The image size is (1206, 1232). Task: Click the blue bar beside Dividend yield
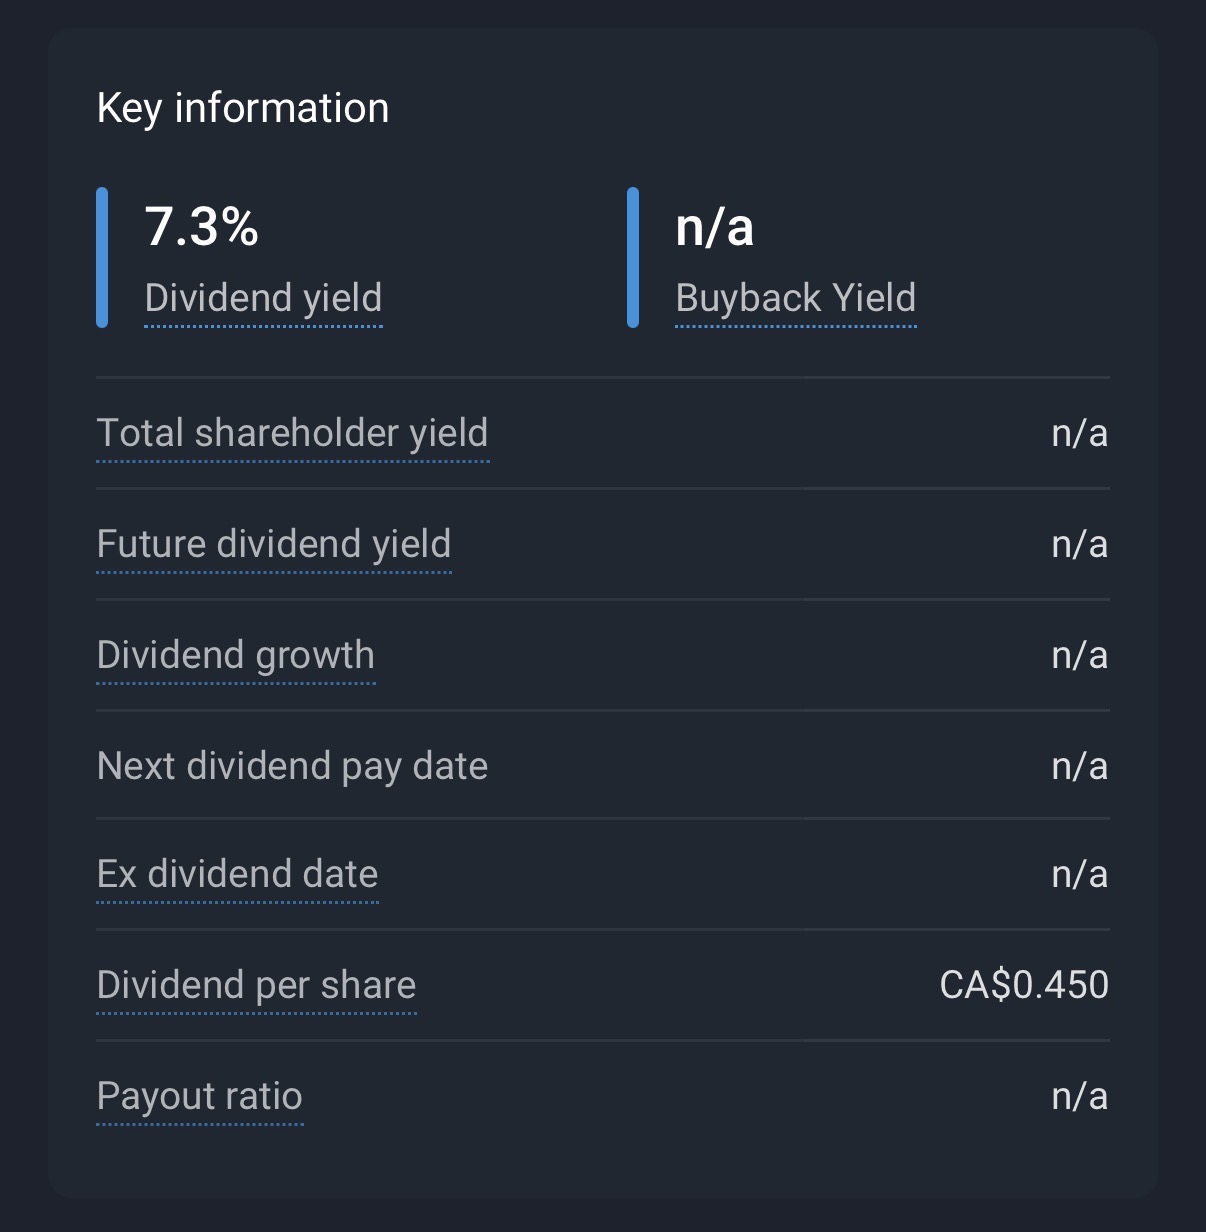pyautogui.click(x=102, y=257)
